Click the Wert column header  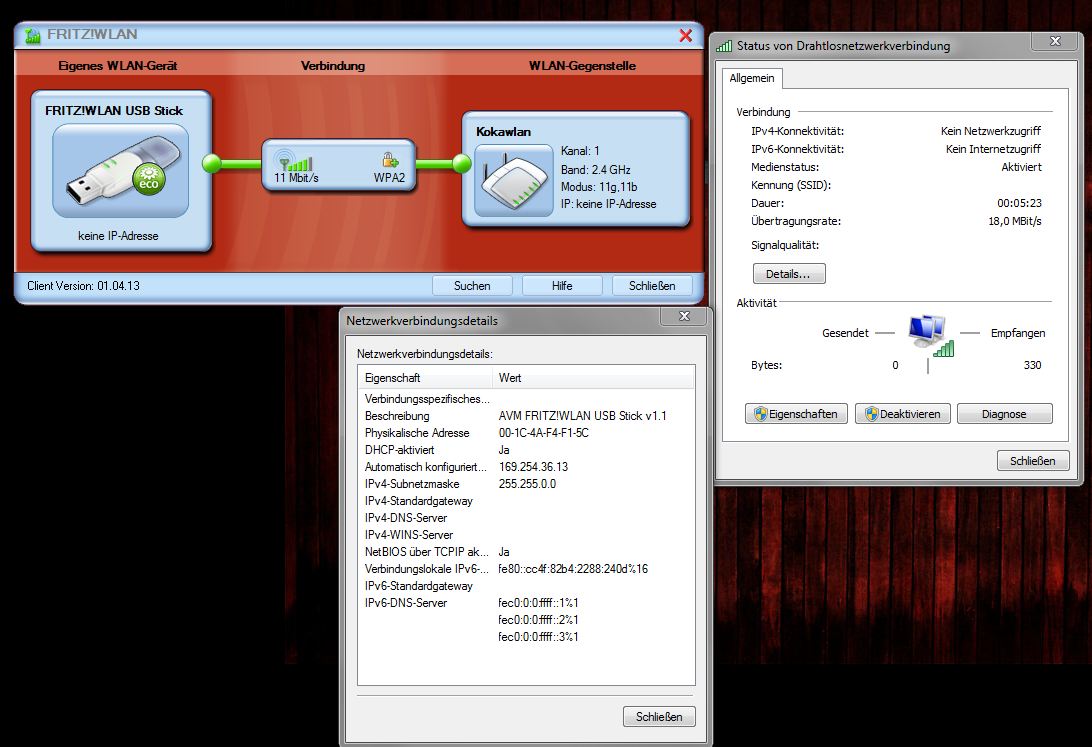593,377
